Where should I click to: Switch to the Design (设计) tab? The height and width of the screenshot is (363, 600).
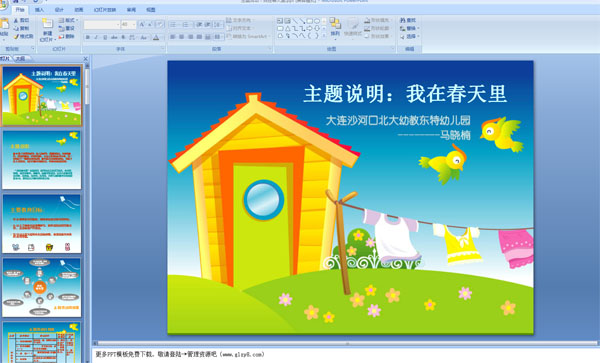pos(59,10)
